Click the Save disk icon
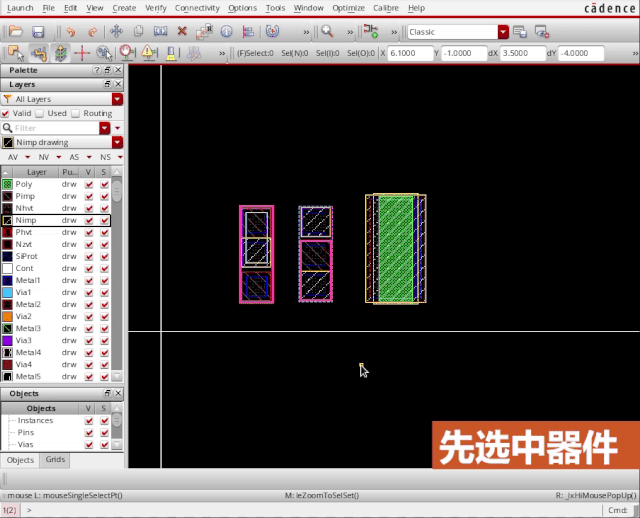Screen dimensions: 640x518 (x=37, y=32)
